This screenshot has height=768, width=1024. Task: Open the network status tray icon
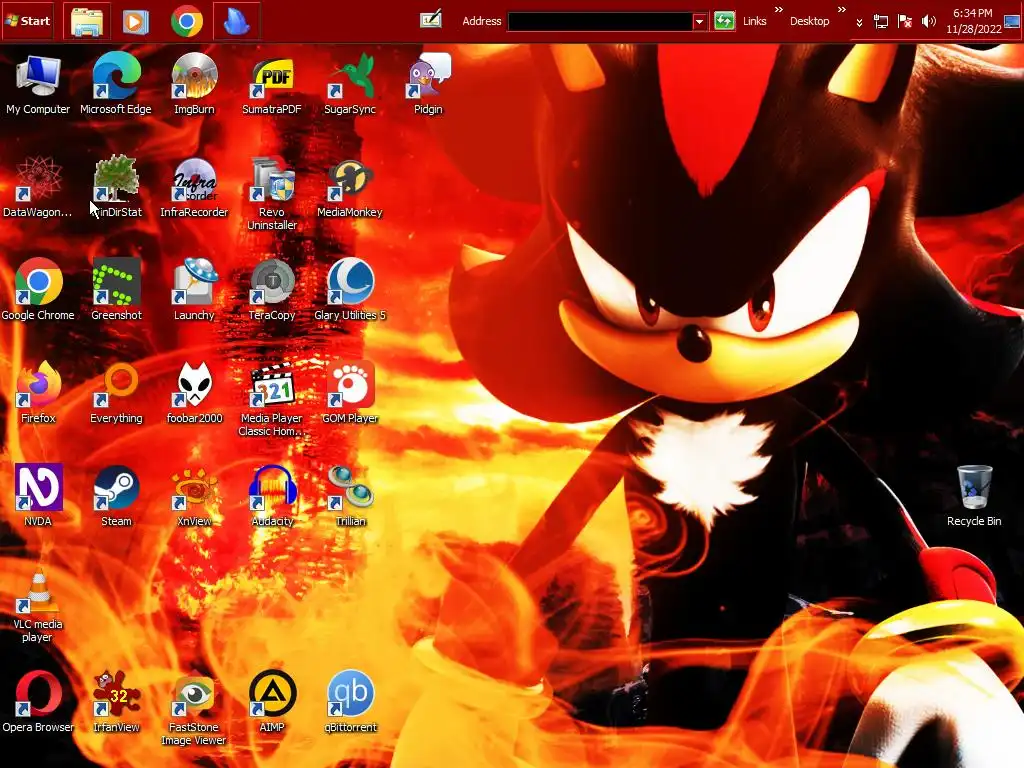[x=881, y=22]
